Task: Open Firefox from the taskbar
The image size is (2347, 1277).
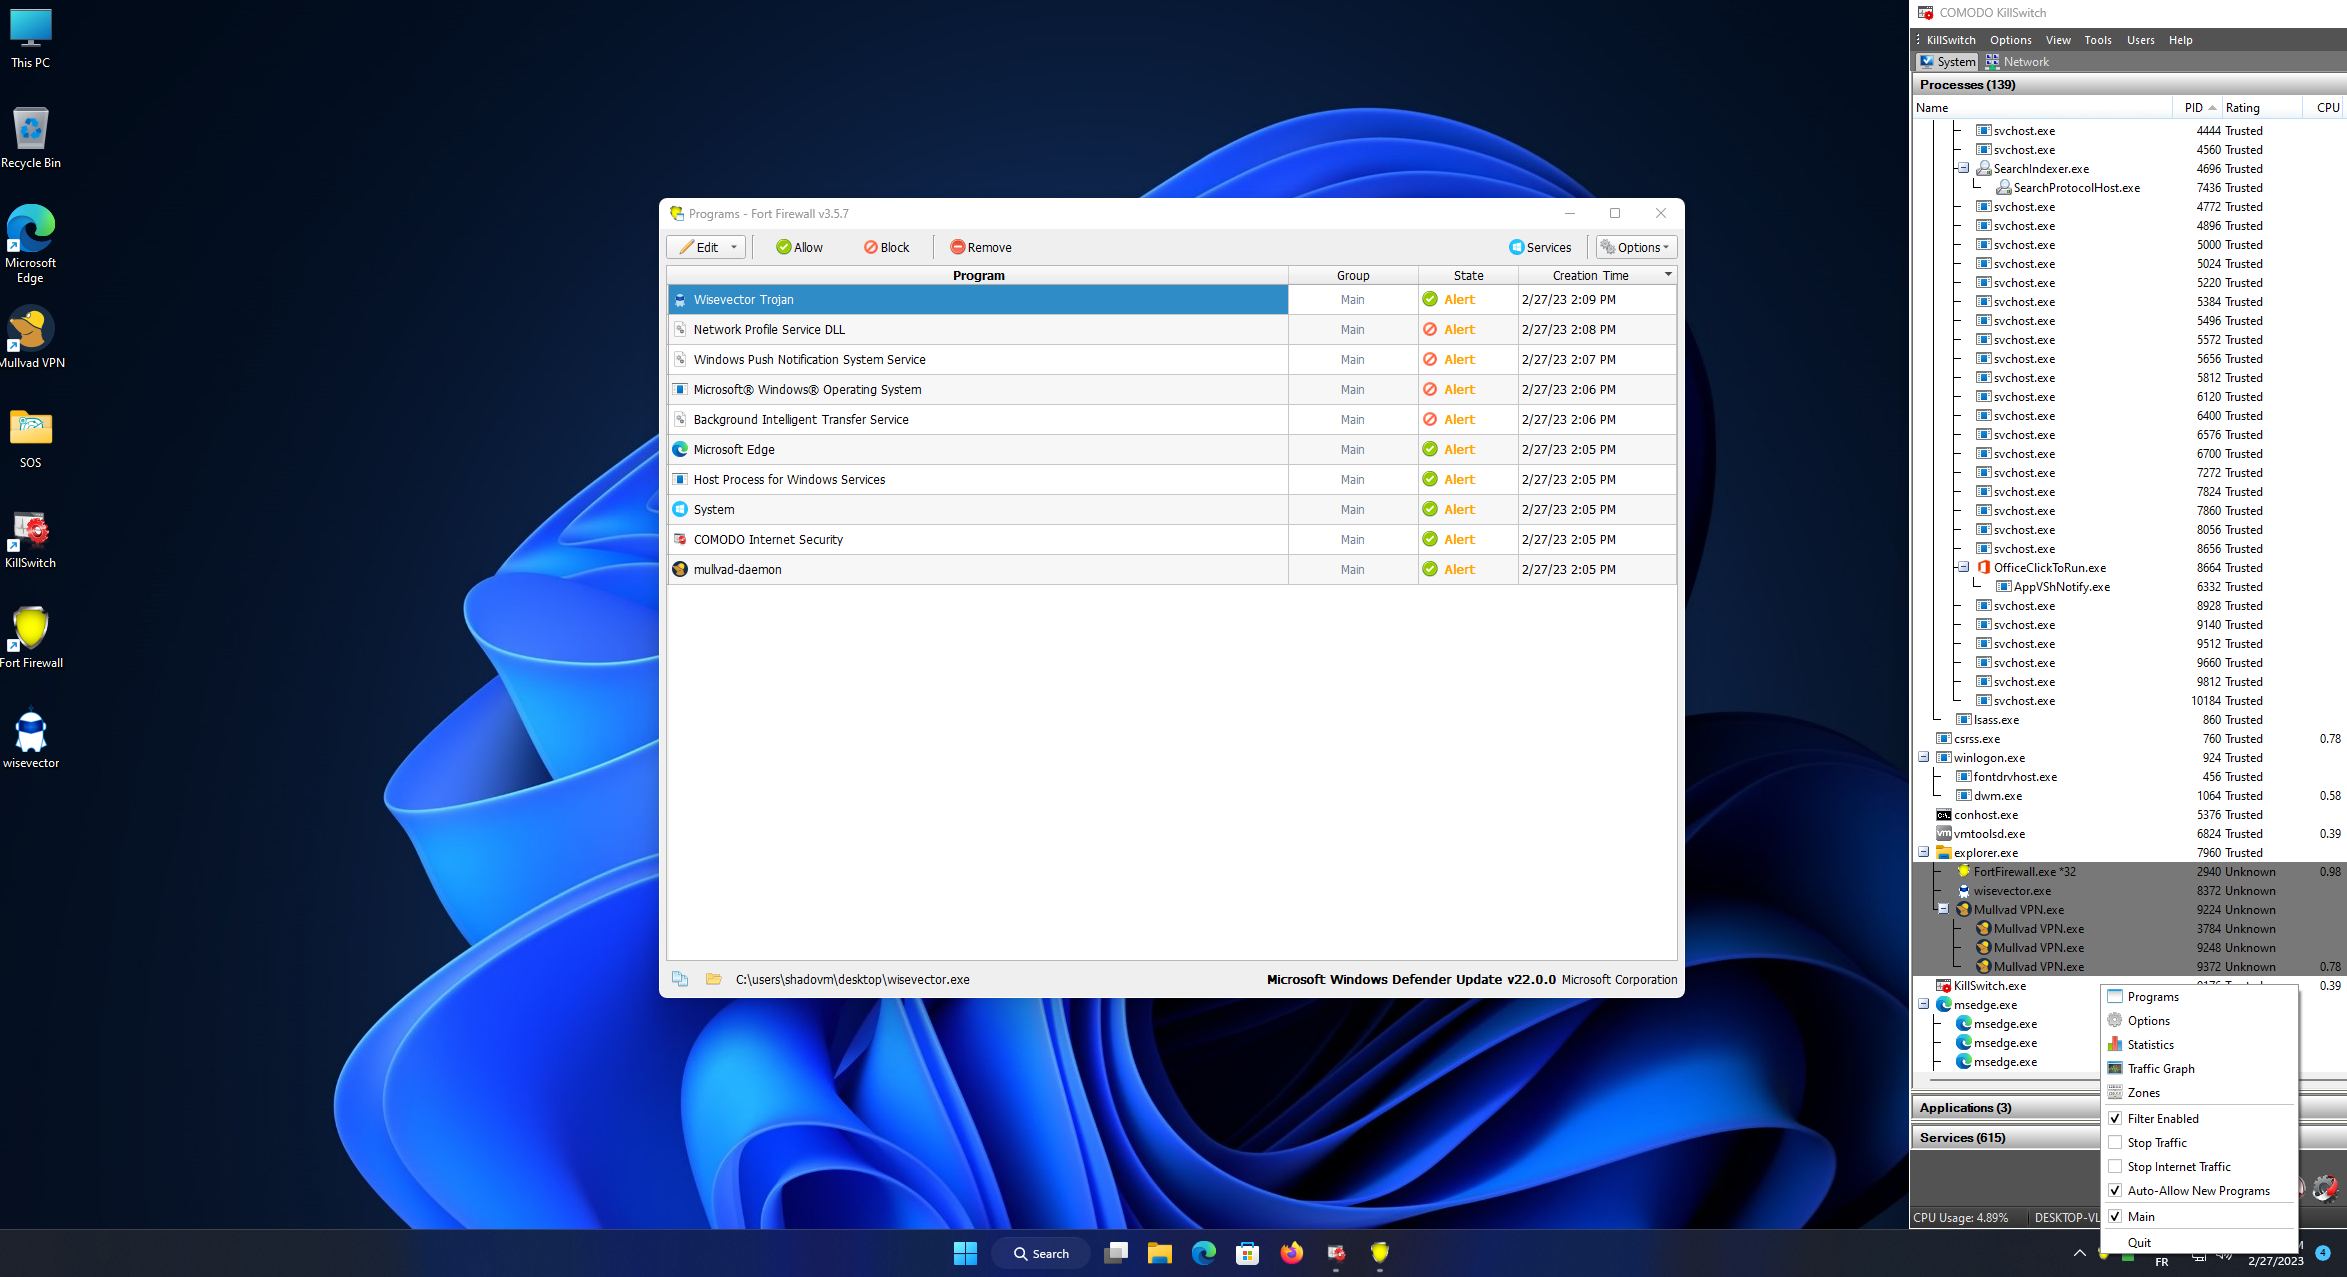Action: coord(1292,1253)
